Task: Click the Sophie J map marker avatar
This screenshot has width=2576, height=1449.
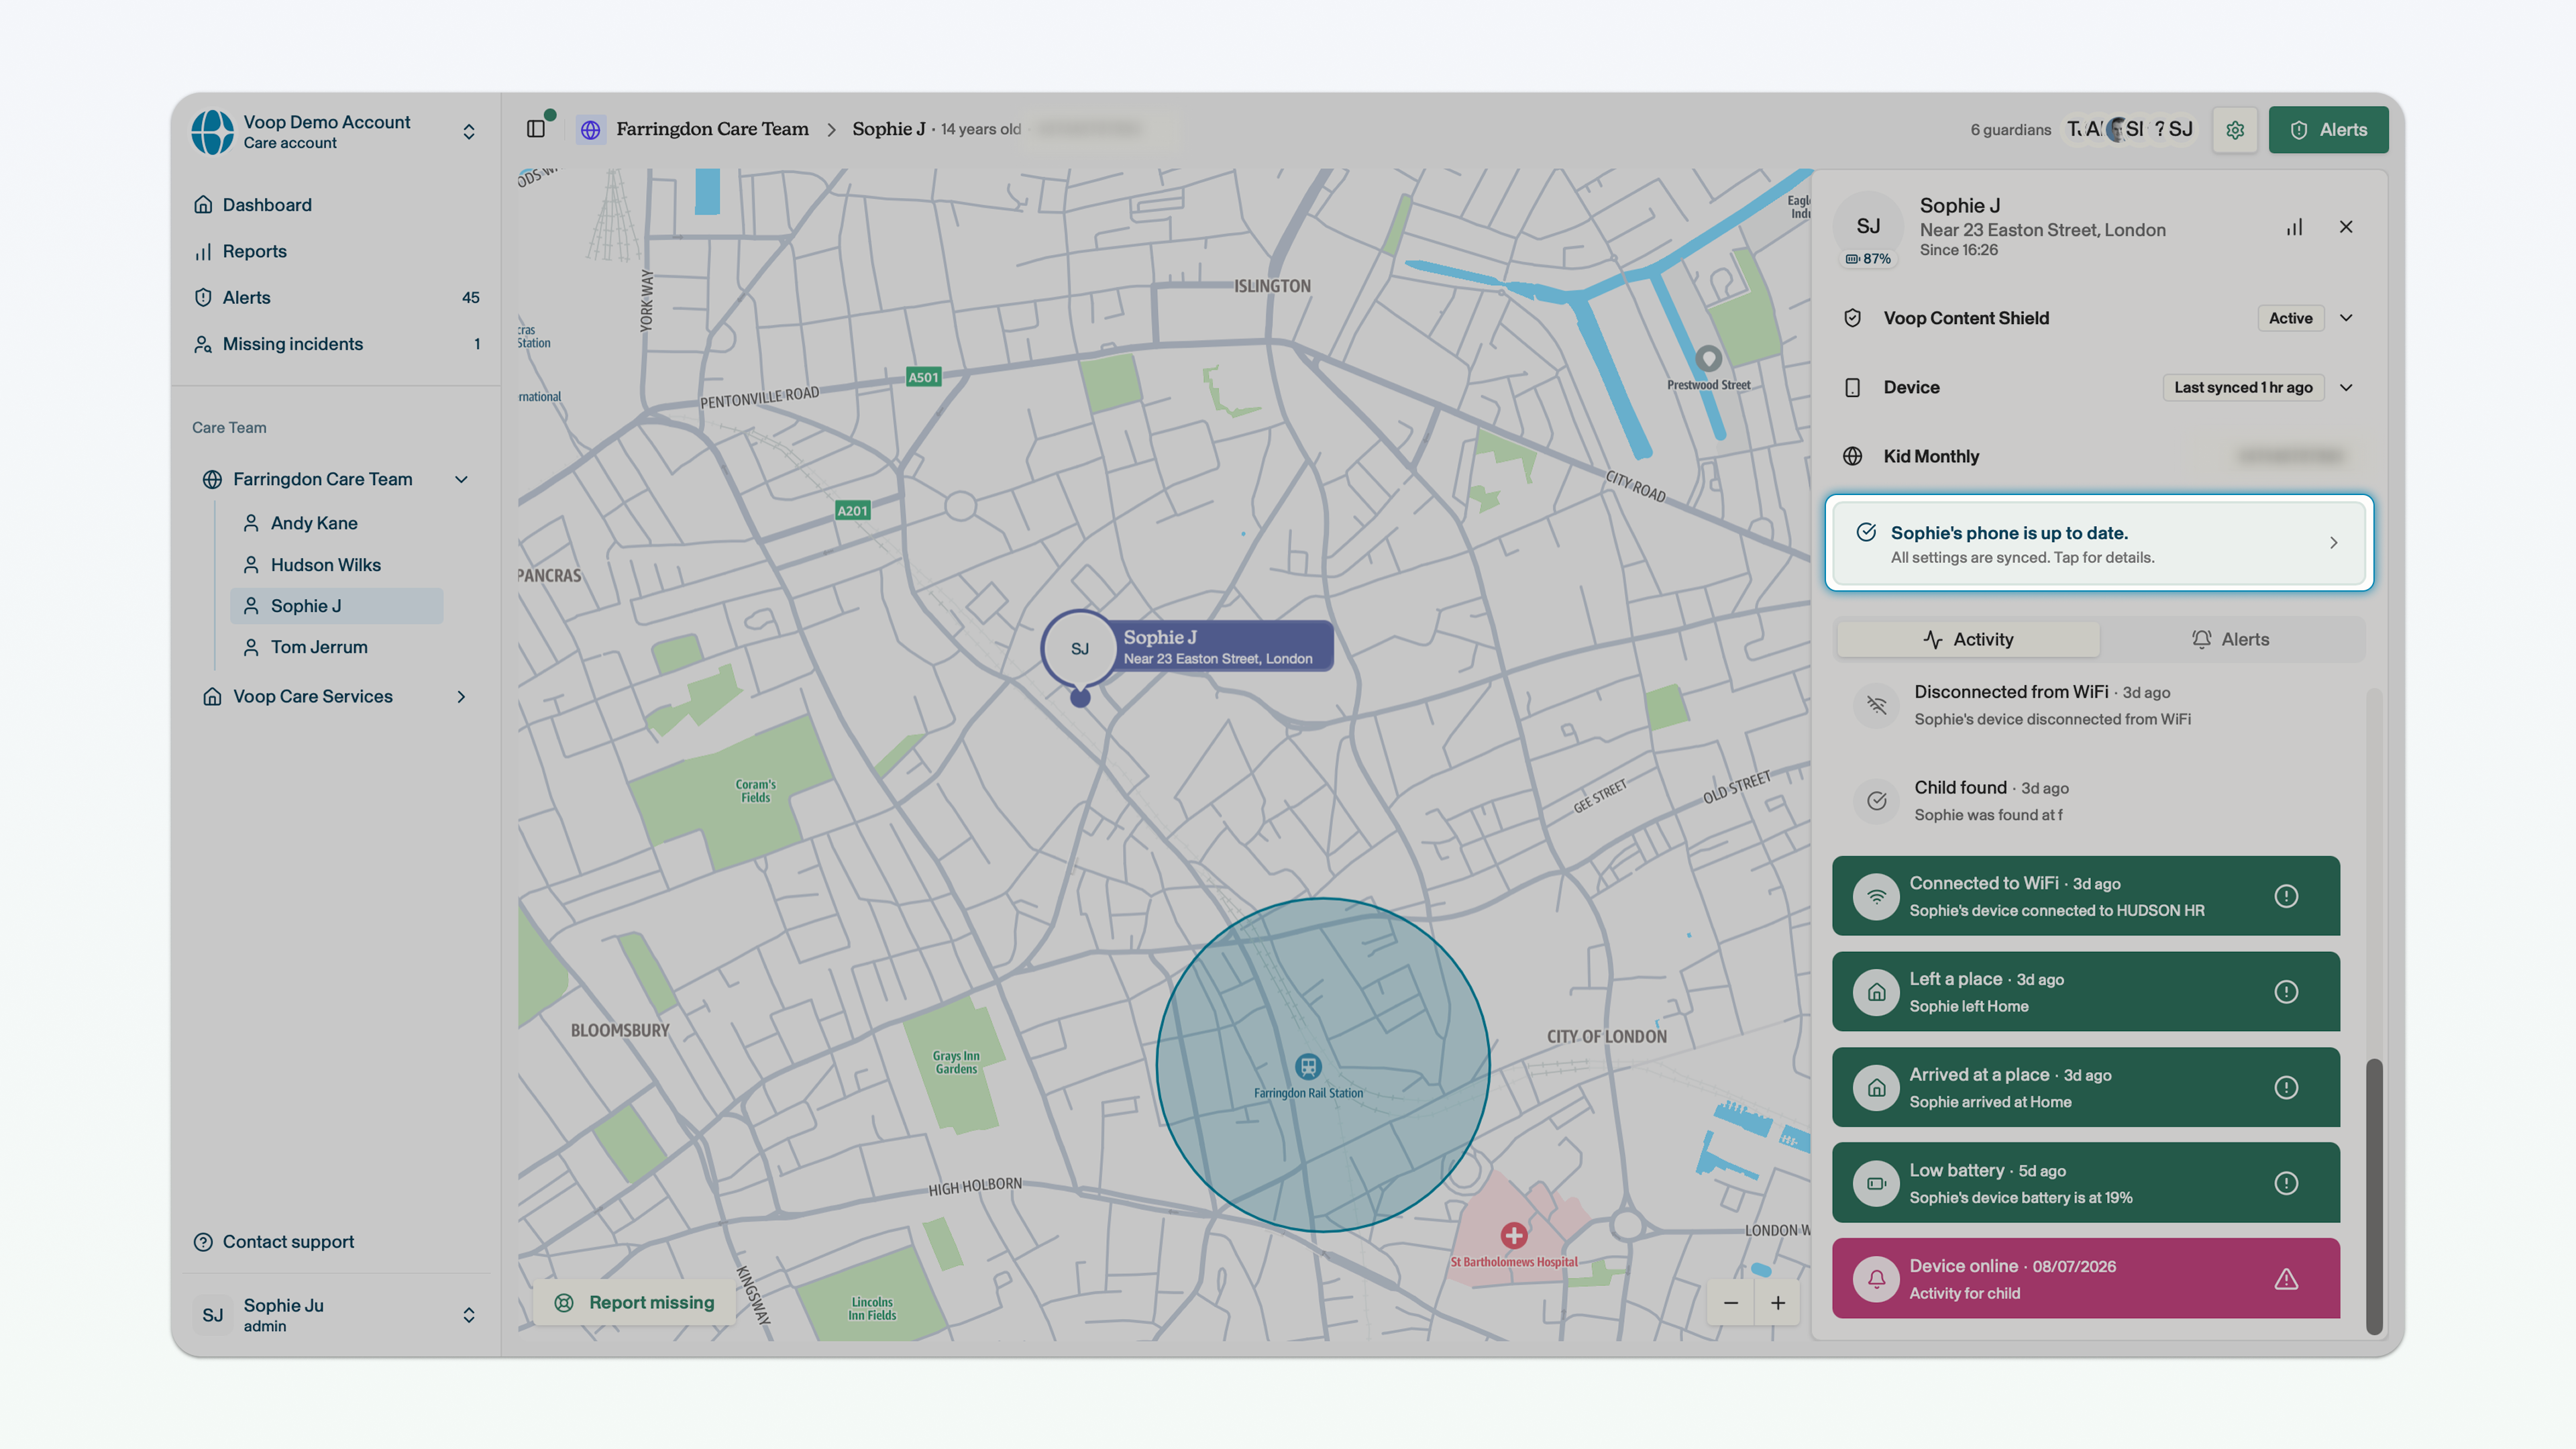Action: point(1080,649)
